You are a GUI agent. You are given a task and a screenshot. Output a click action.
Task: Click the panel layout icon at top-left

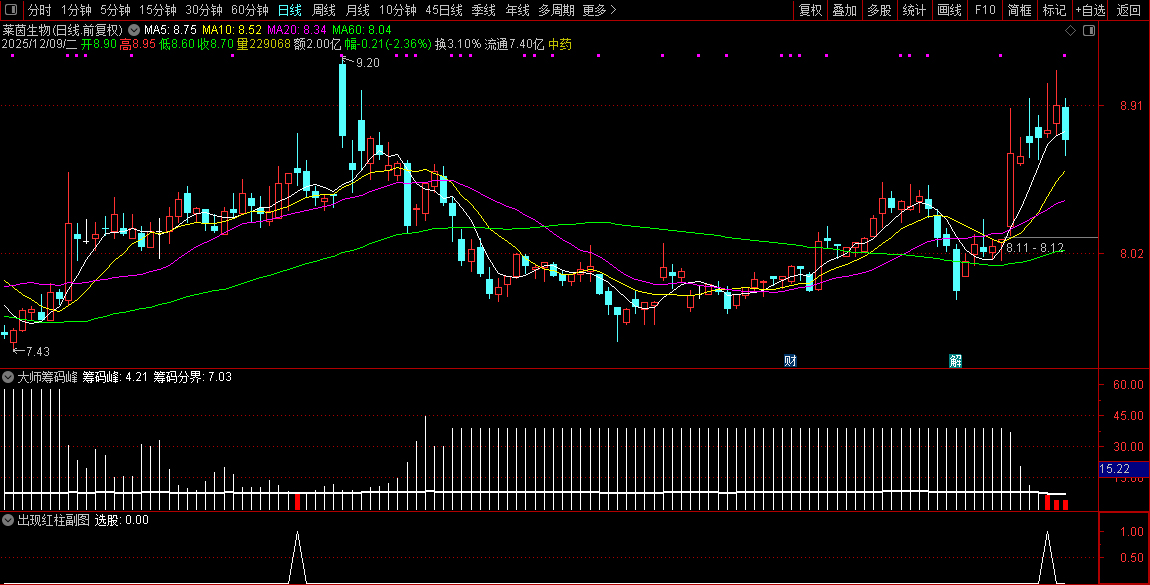[11, 11]
